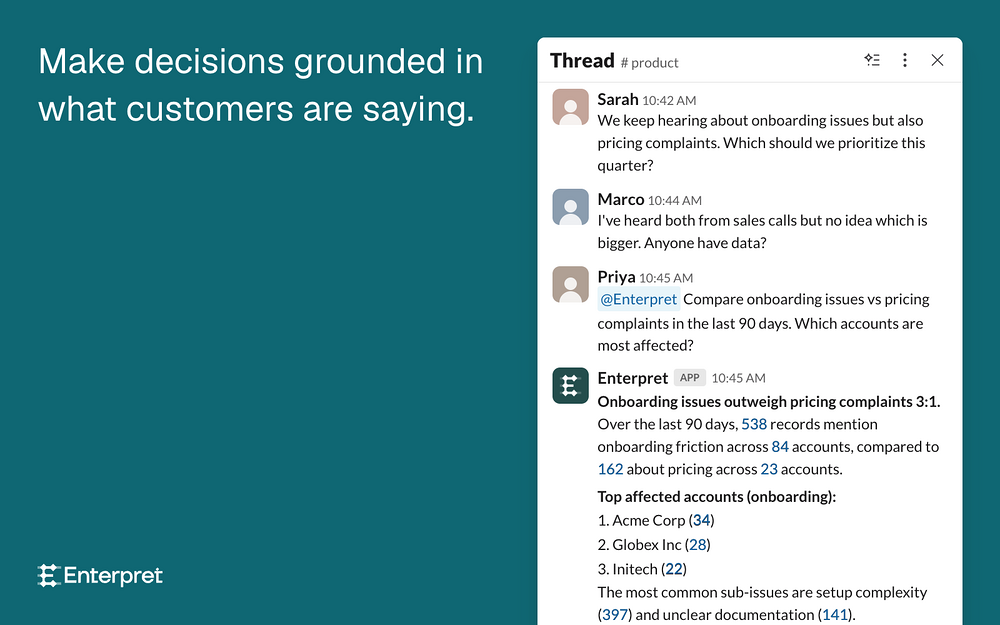The height and width of the screenshot is (625, 1000).
Task: Open the 538 records link
Action: [x=754, y=424]
